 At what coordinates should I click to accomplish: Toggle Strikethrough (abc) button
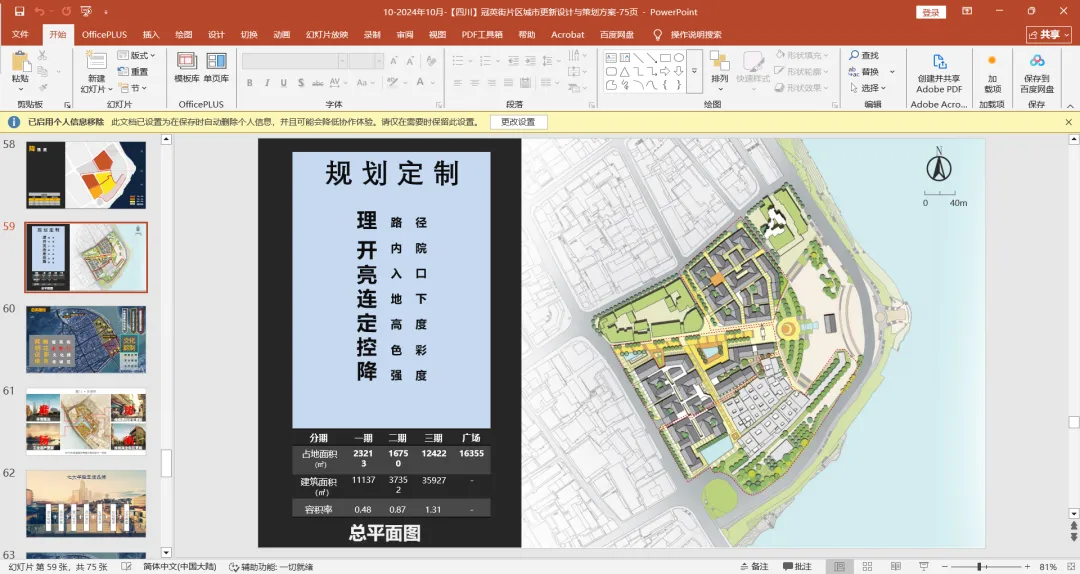(x=318, y=83)
